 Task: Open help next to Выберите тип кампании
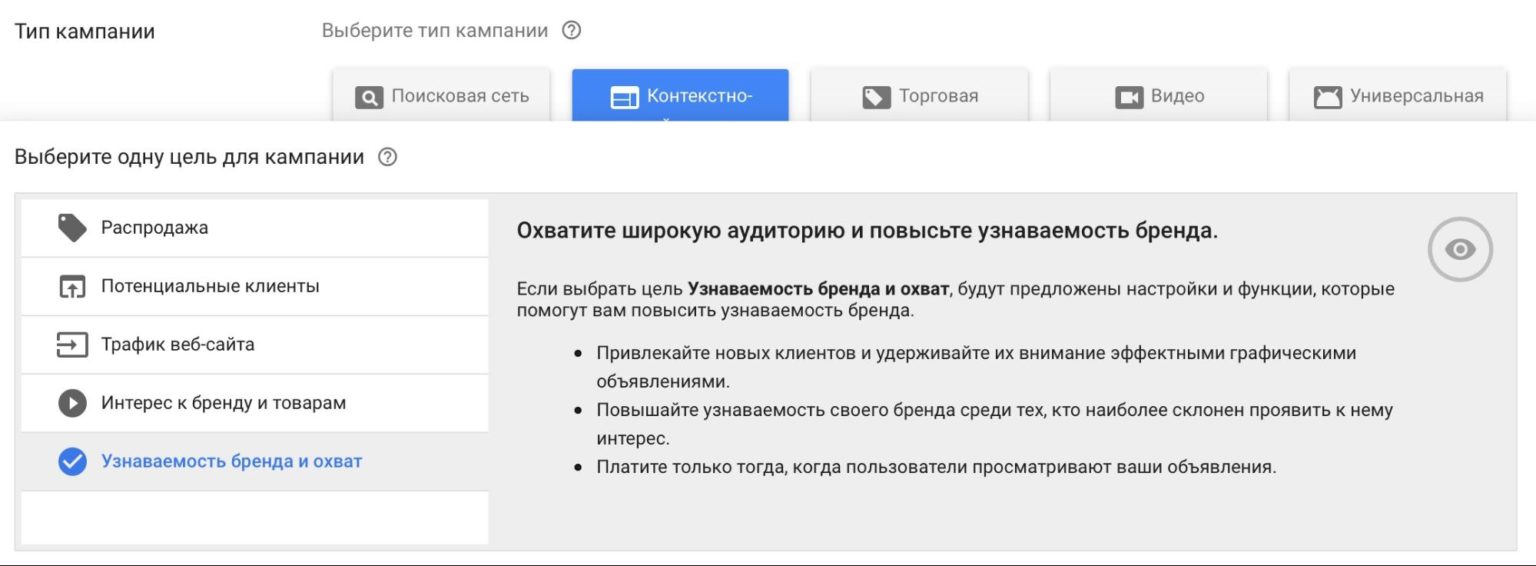[x=571, y=30]
